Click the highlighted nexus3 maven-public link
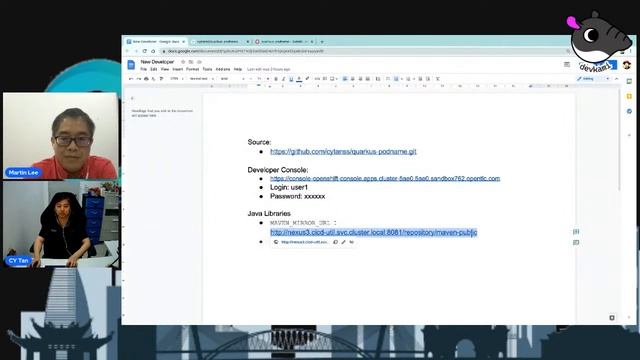This screenshot has height=360, width=640. 373,232
